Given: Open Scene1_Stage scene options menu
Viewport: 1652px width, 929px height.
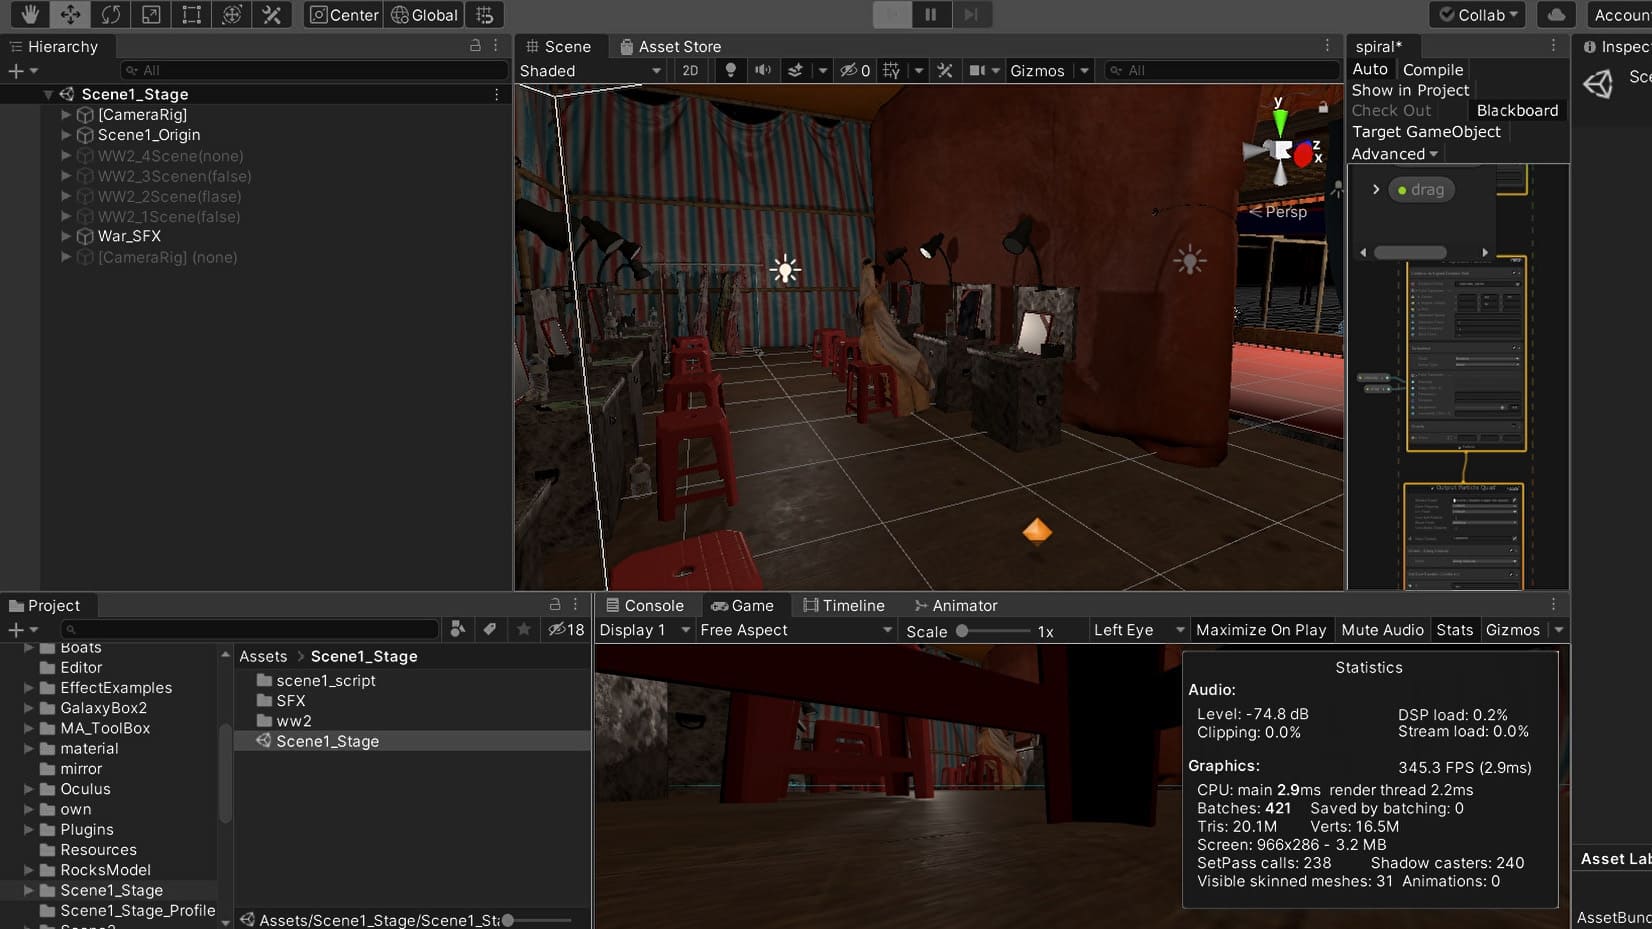Looking at the screenshot, I should (x=497, y=94).
